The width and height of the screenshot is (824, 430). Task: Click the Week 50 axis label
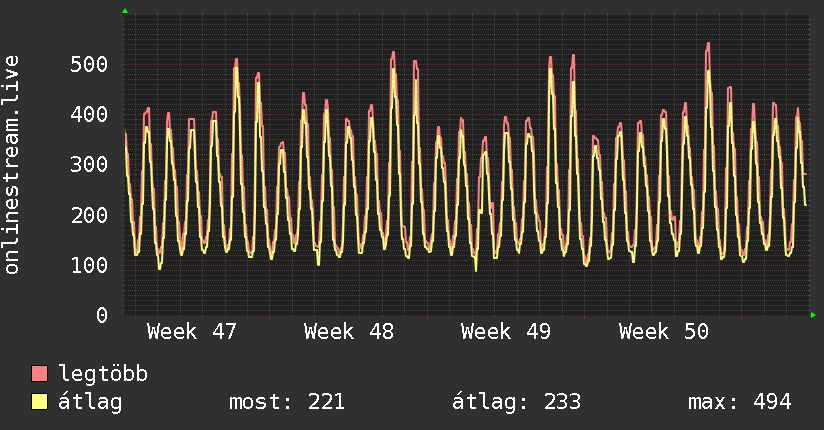coord(664,332)
